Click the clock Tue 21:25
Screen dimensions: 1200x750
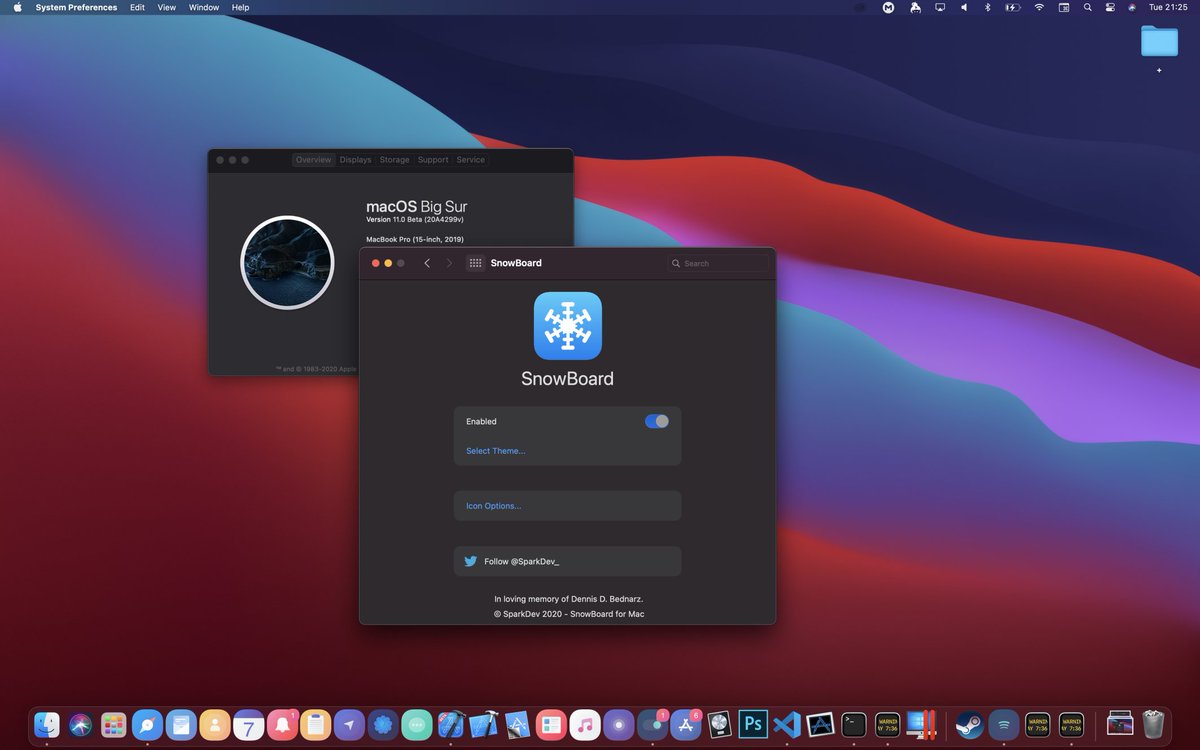(x=1168, y=7)
